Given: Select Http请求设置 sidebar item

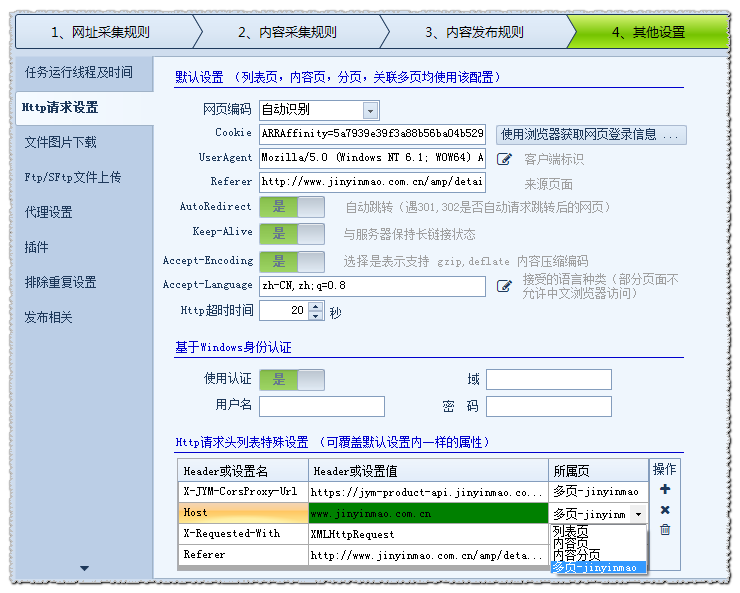Looking at the screenshot, I should [x=85, y=108].
